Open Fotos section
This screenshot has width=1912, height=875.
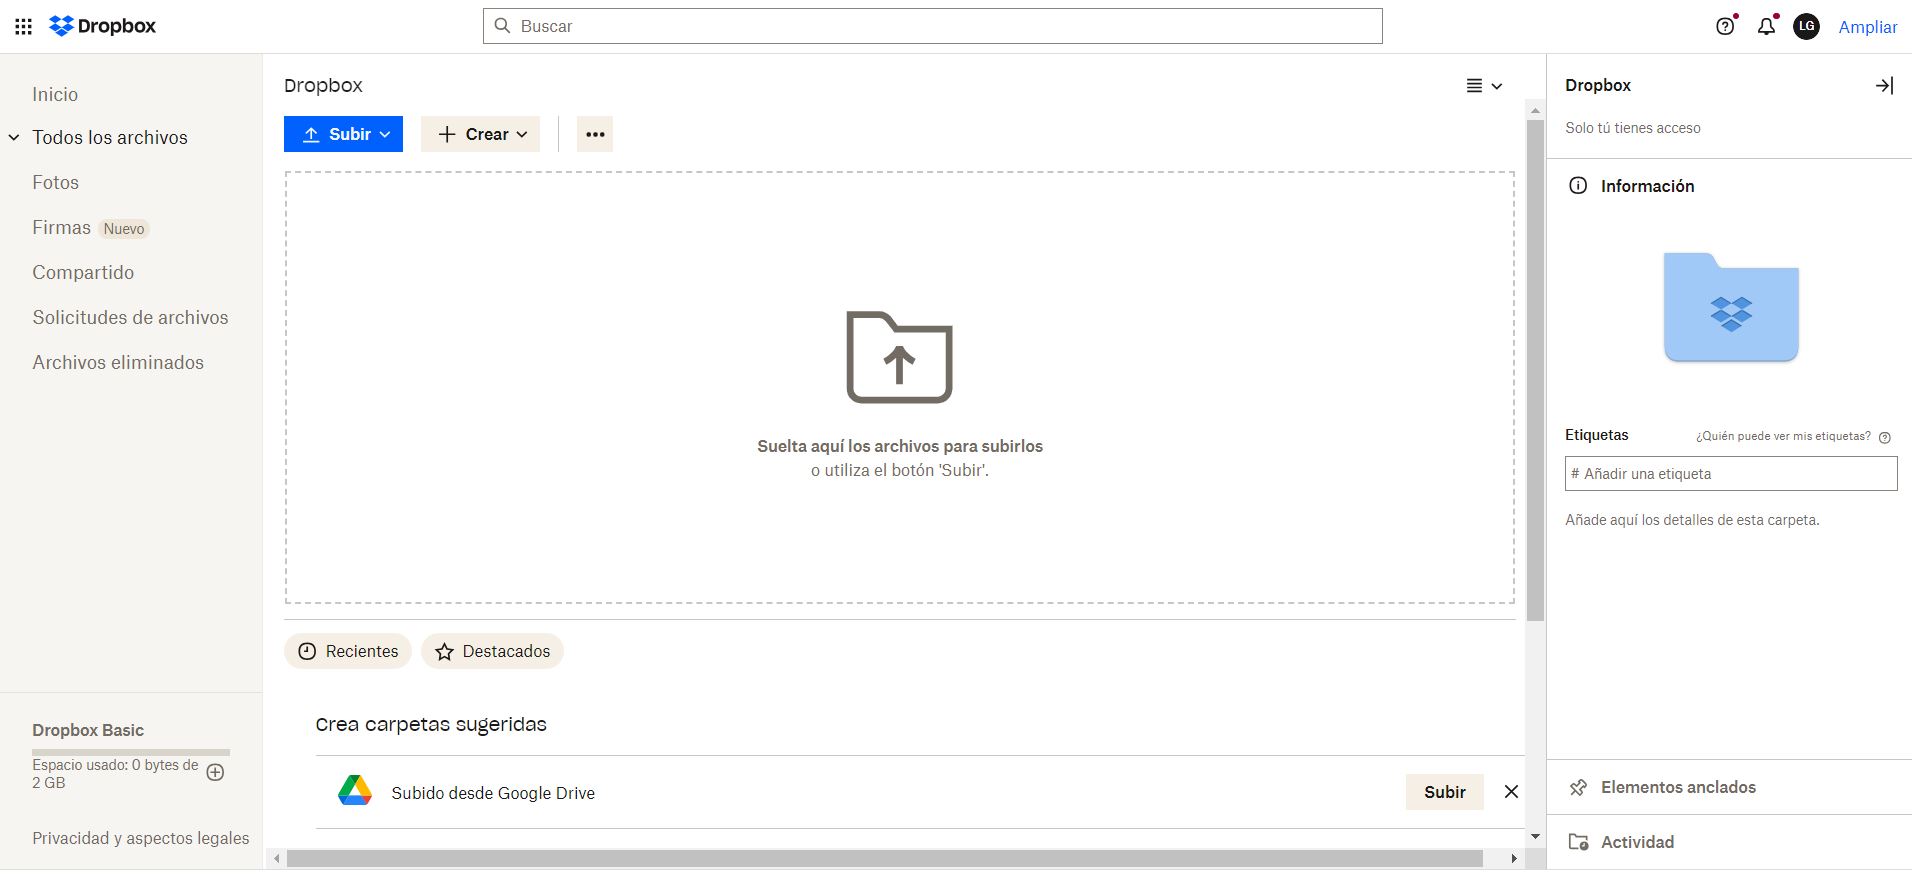click(x=55, y=183)
